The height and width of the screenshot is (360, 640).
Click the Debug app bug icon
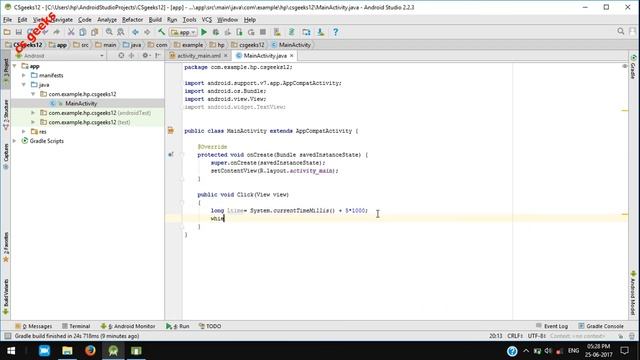pos(216,32)
